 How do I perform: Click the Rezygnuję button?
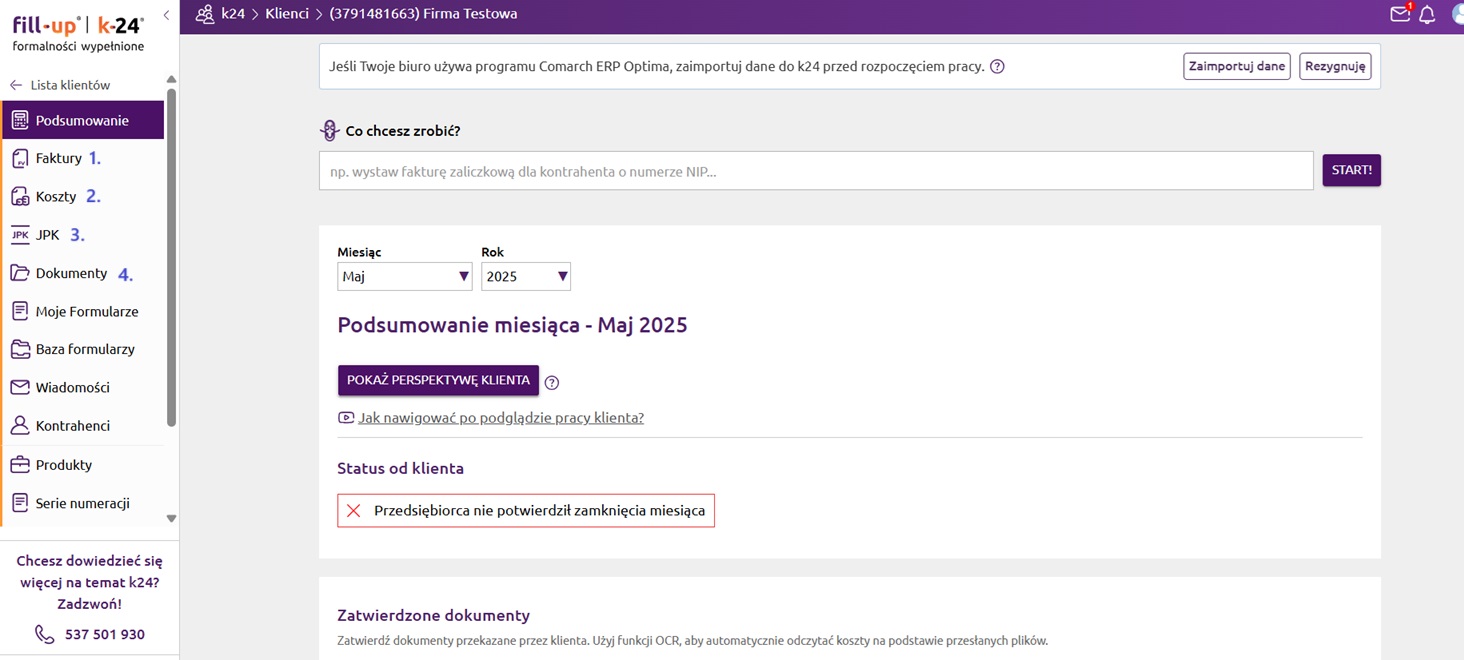coord(1335,67)
